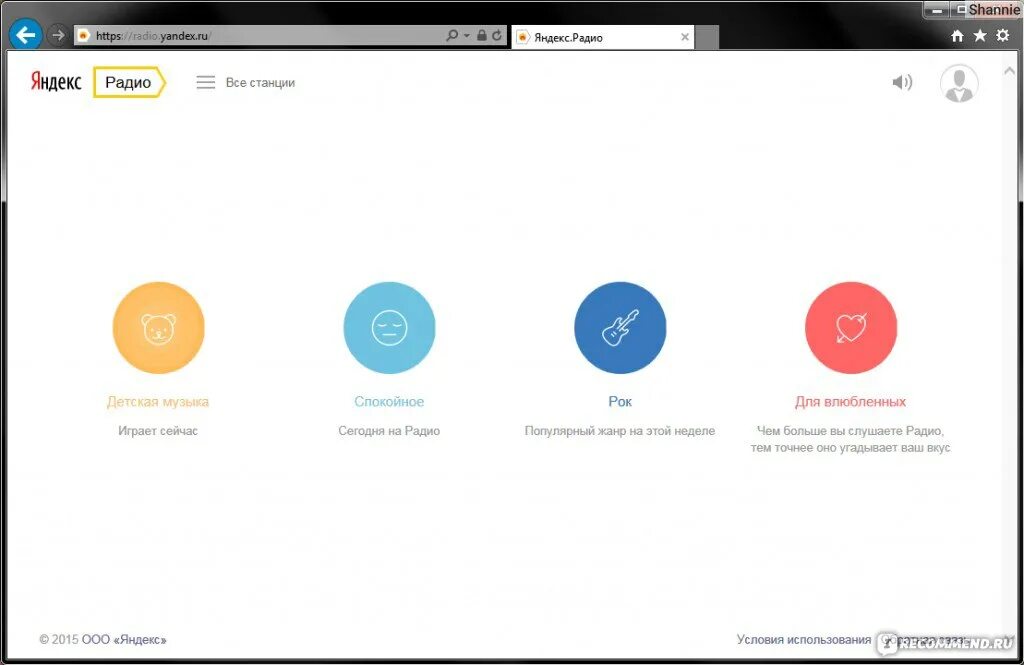Click the address bar search magnifier icon
Screen dimensions: 1024x665
pos(452,35)
